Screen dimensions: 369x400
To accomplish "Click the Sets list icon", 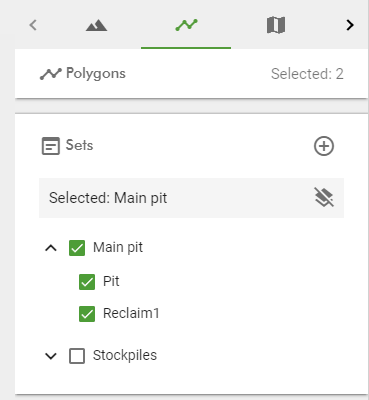I will coord(51,146).
